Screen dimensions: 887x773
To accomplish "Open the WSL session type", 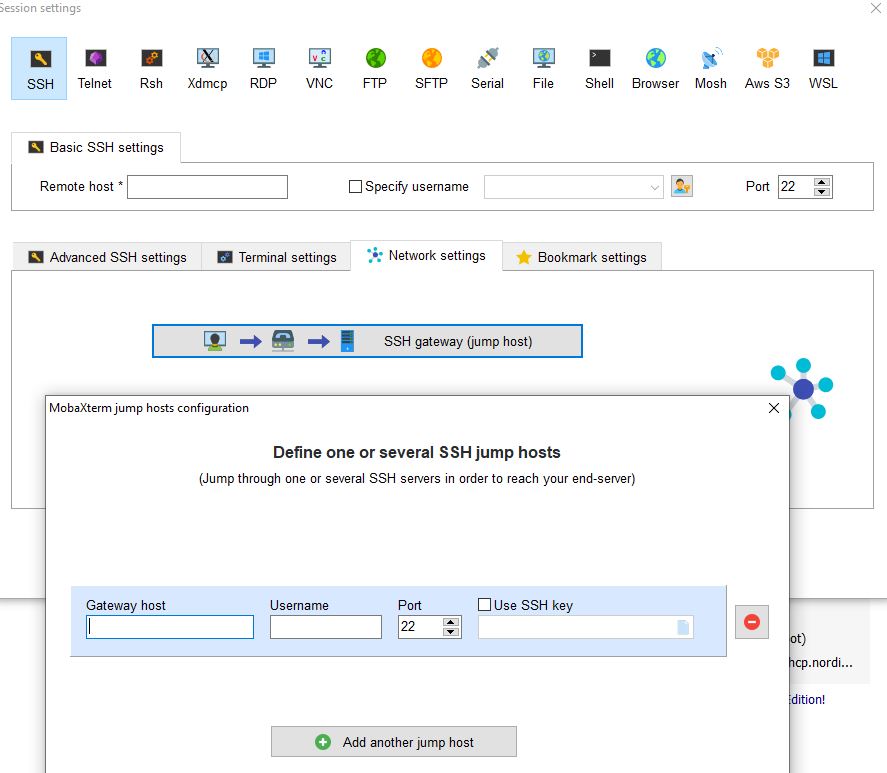I will click(823, 68).
